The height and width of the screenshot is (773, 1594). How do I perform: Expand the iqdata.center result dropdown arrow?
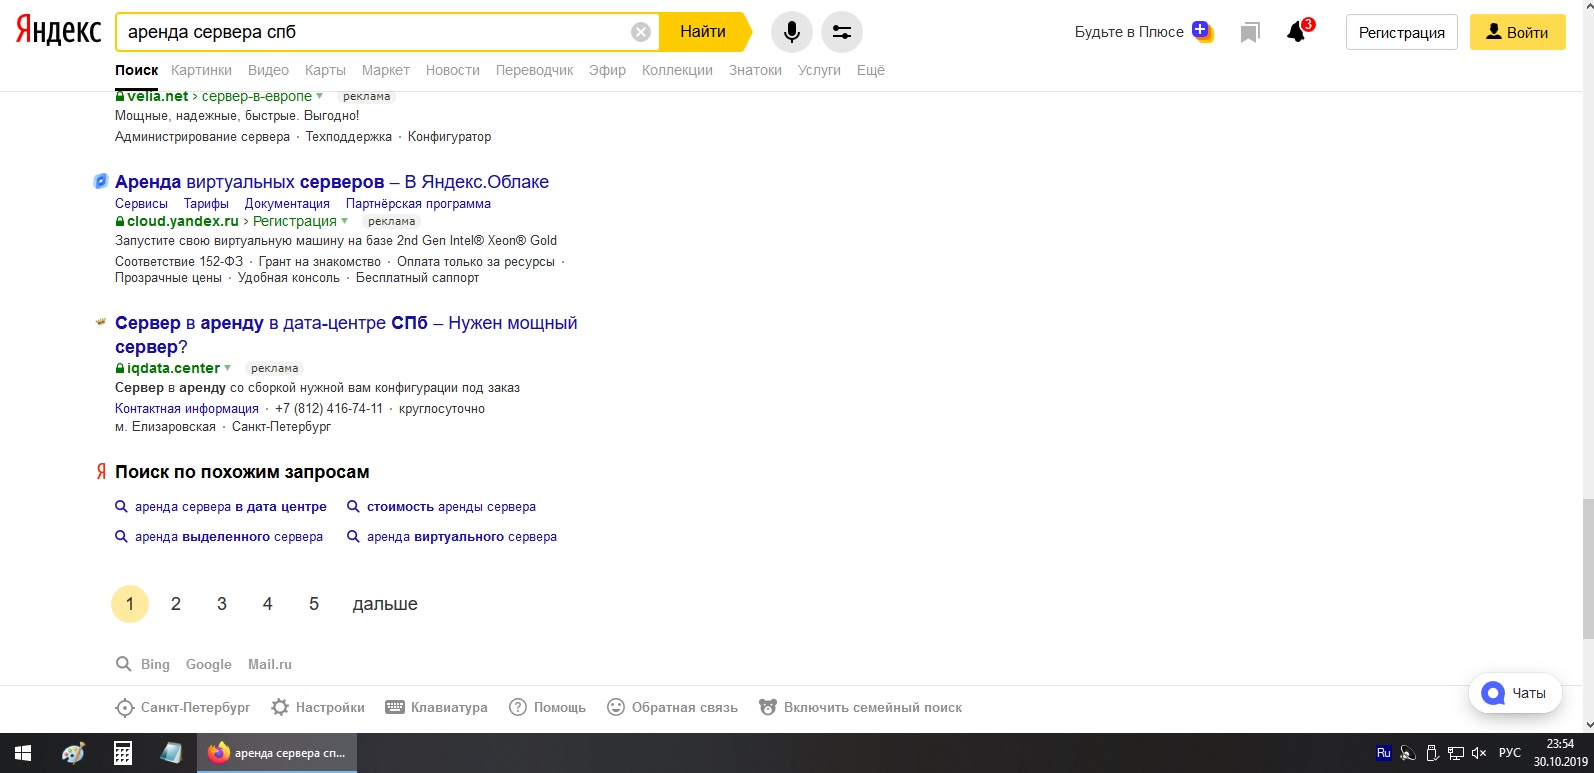pos(228,368)
